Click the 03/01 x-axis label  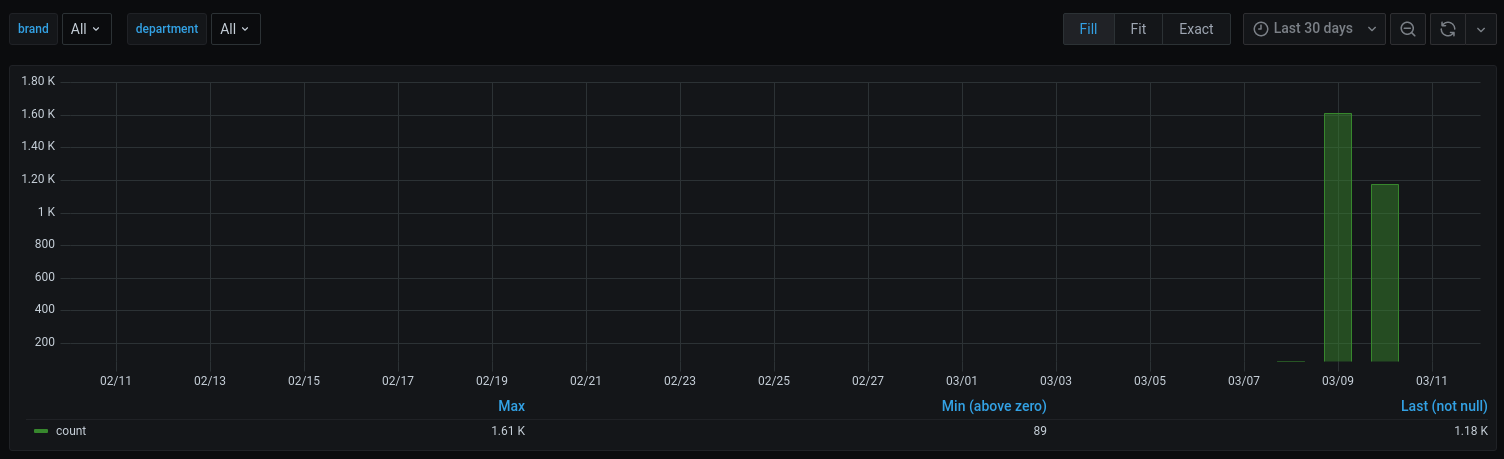click(962, 381)
